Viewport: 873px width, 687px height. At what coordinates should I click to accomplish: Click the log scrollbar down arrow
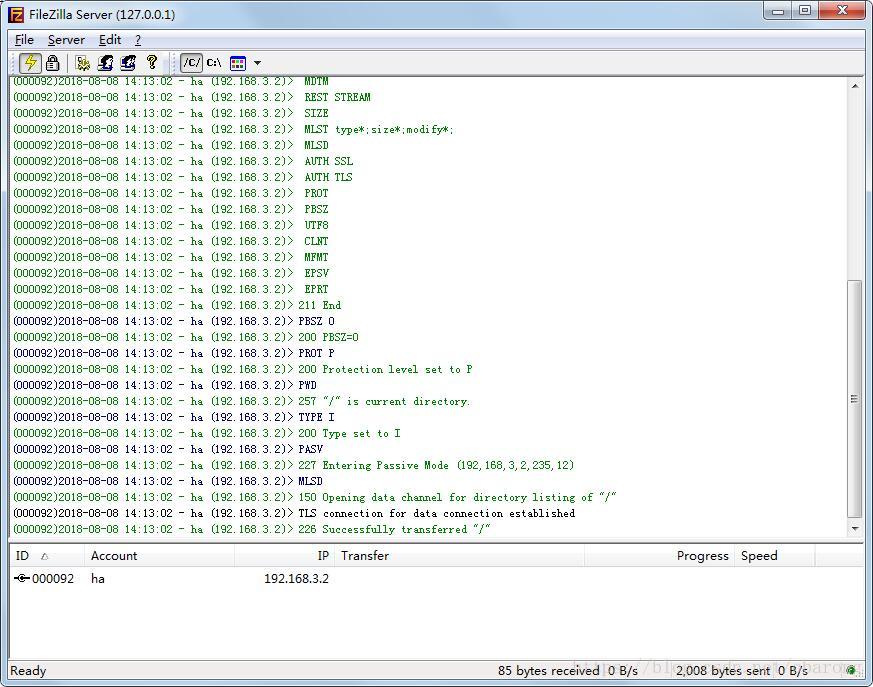click(x=855, y=528)
